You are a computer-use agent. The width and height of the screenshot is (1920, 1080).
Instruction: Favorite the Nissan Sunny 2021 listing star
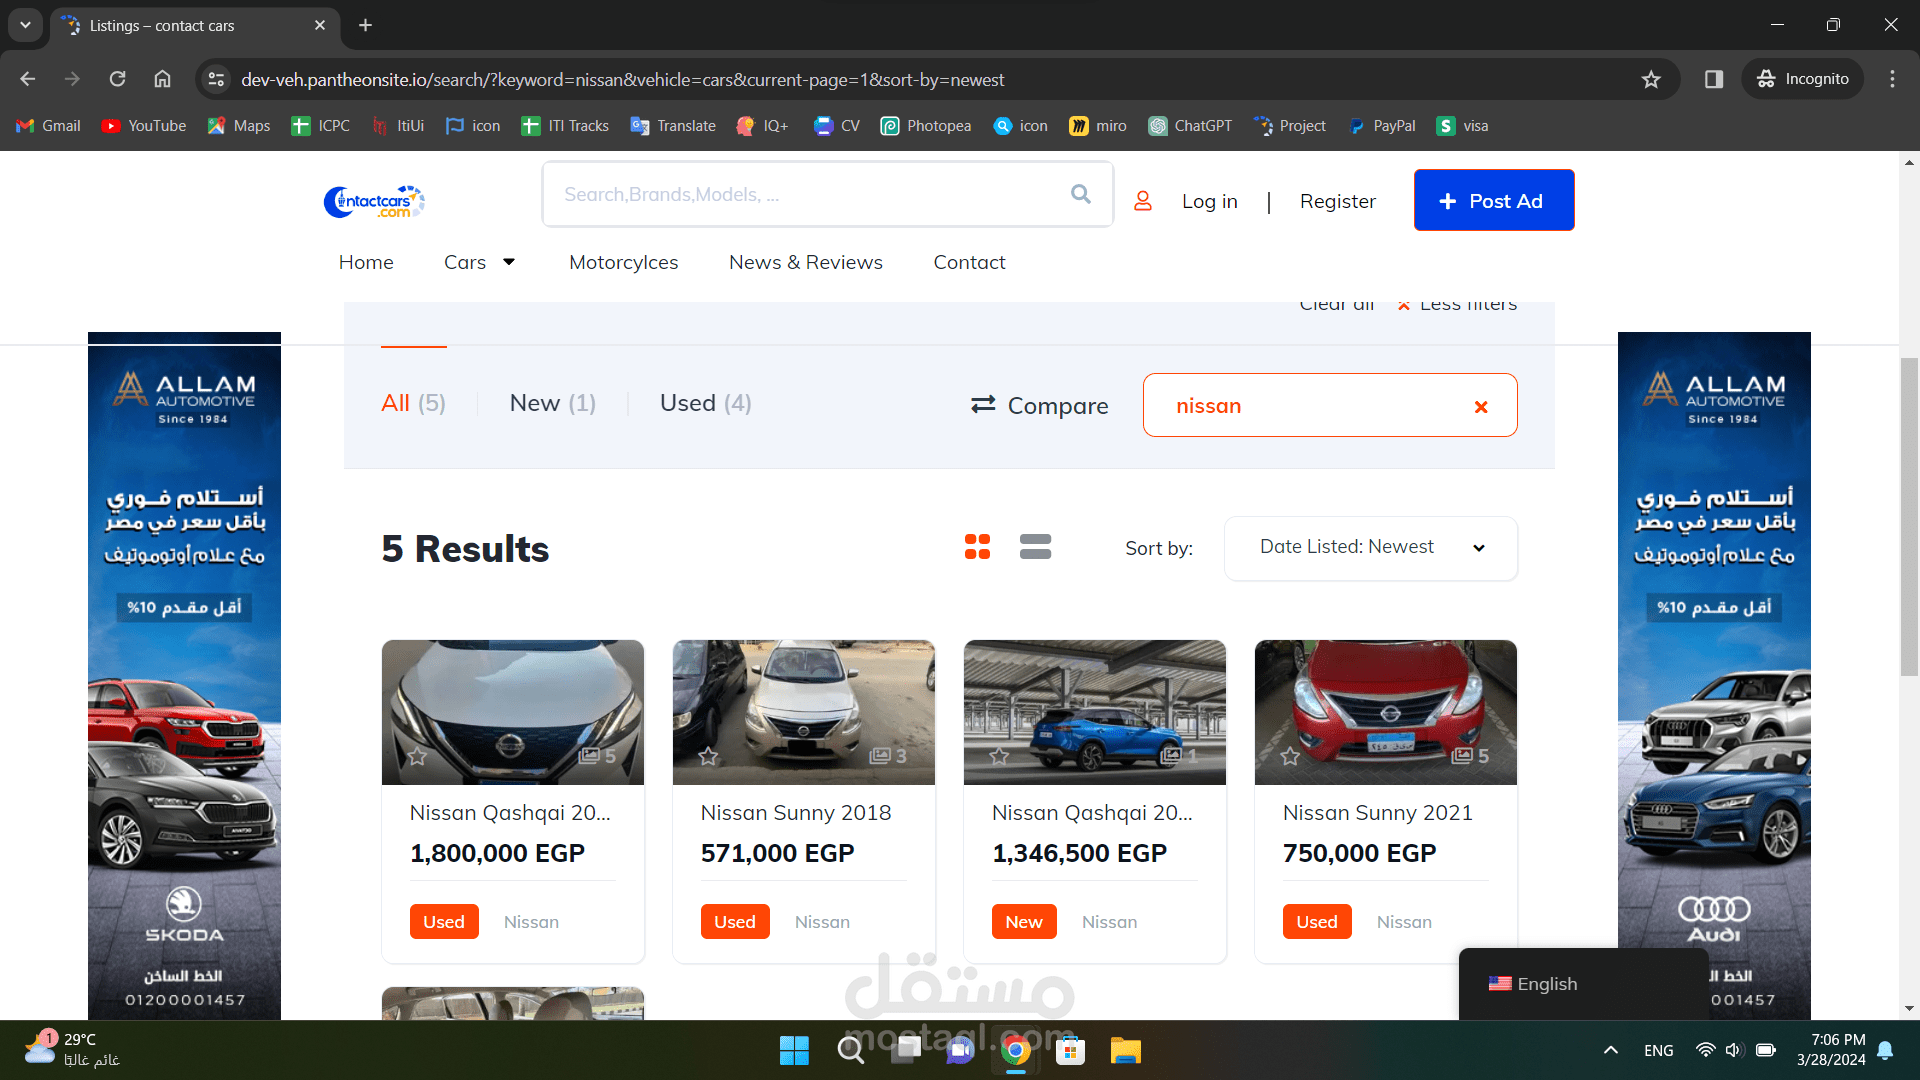pos(1290,756)
